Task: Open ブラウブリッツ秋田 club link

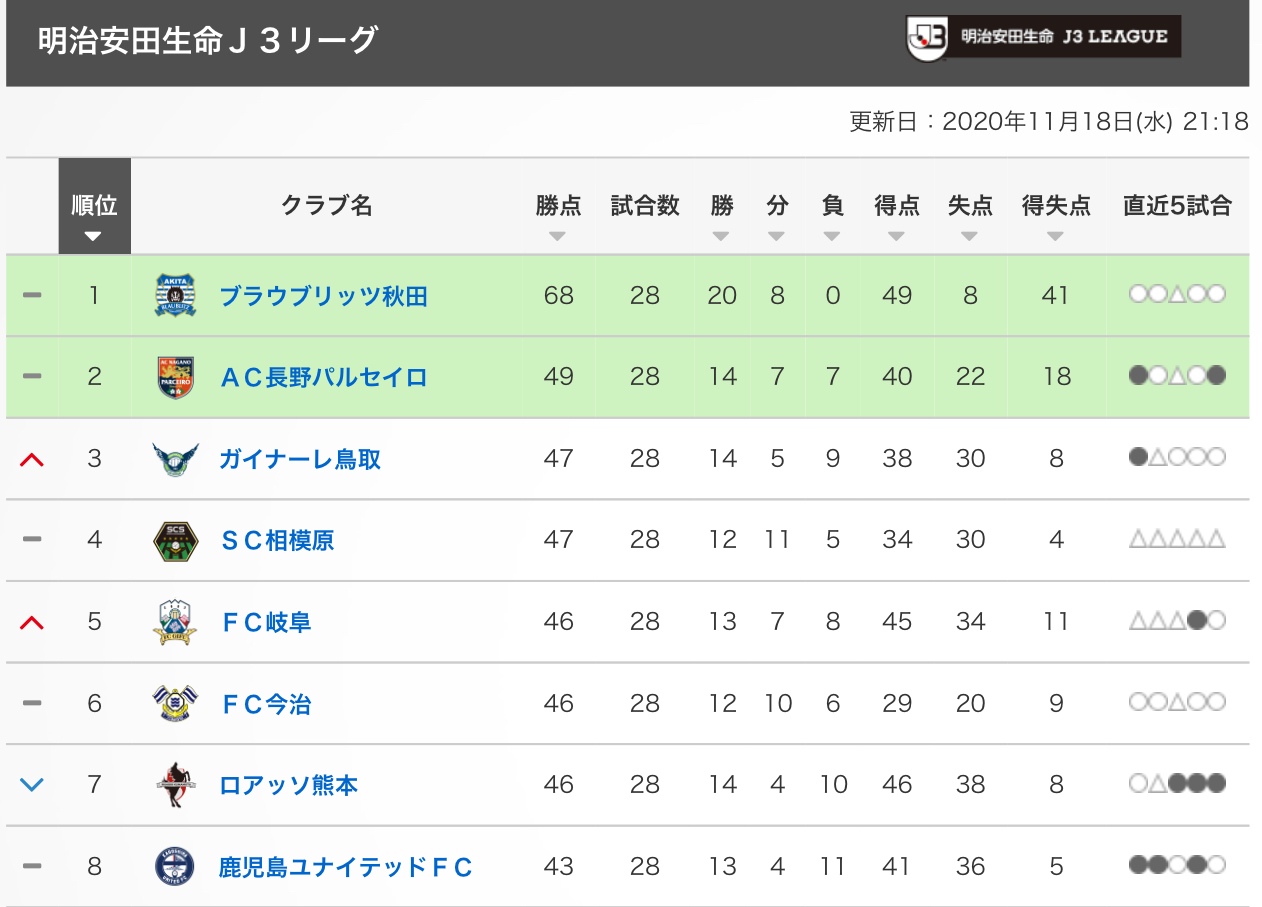Action: coord(323,296)
